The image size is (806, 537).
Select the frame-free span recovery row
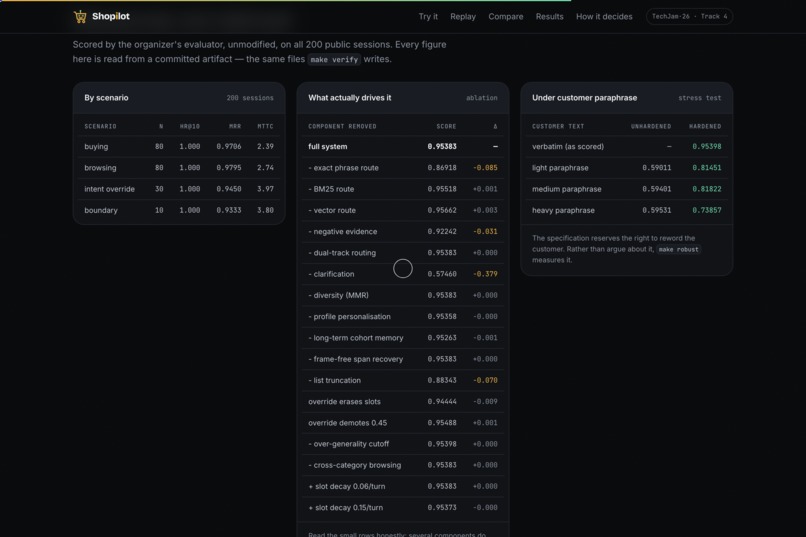pos(403,359)
